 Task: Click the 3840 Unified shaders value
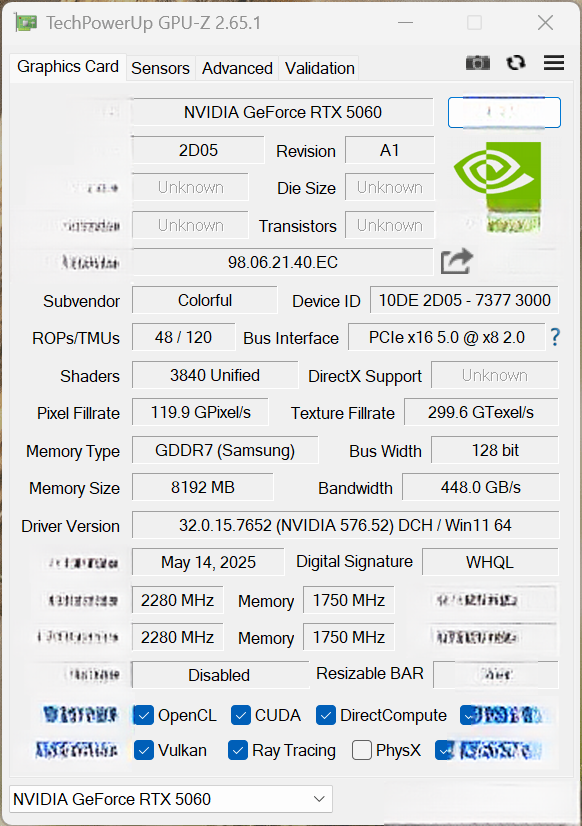[215, 375]
